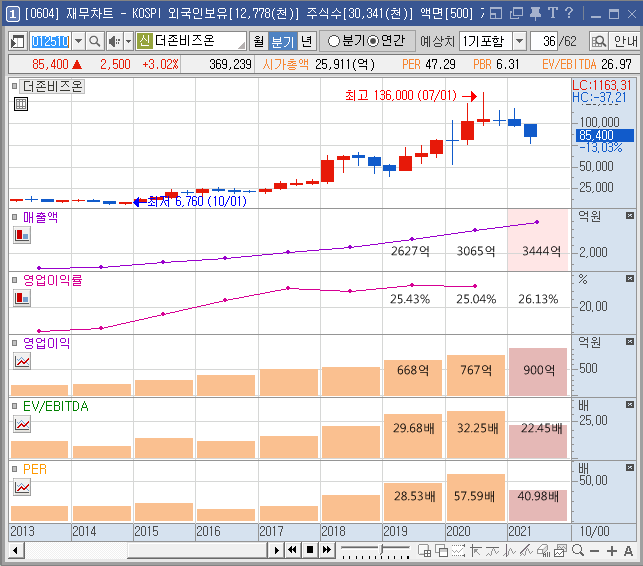Close the 매출액 indicator panel
This screenshot has width=643, height=566.
[630, 216]
